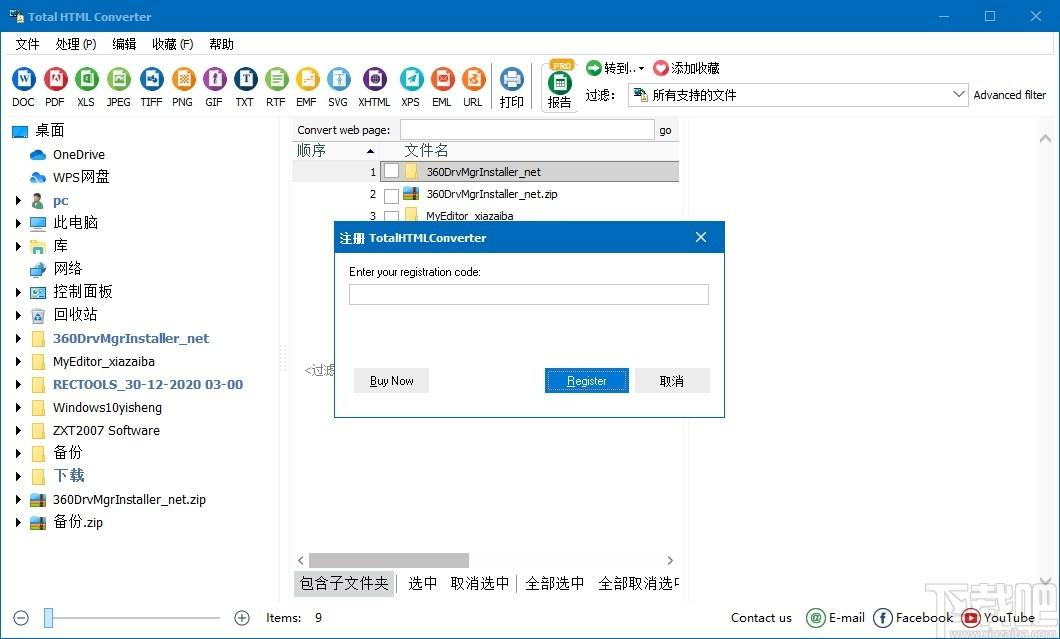Expand the 库 libraries node

click(x=18, y=245)
